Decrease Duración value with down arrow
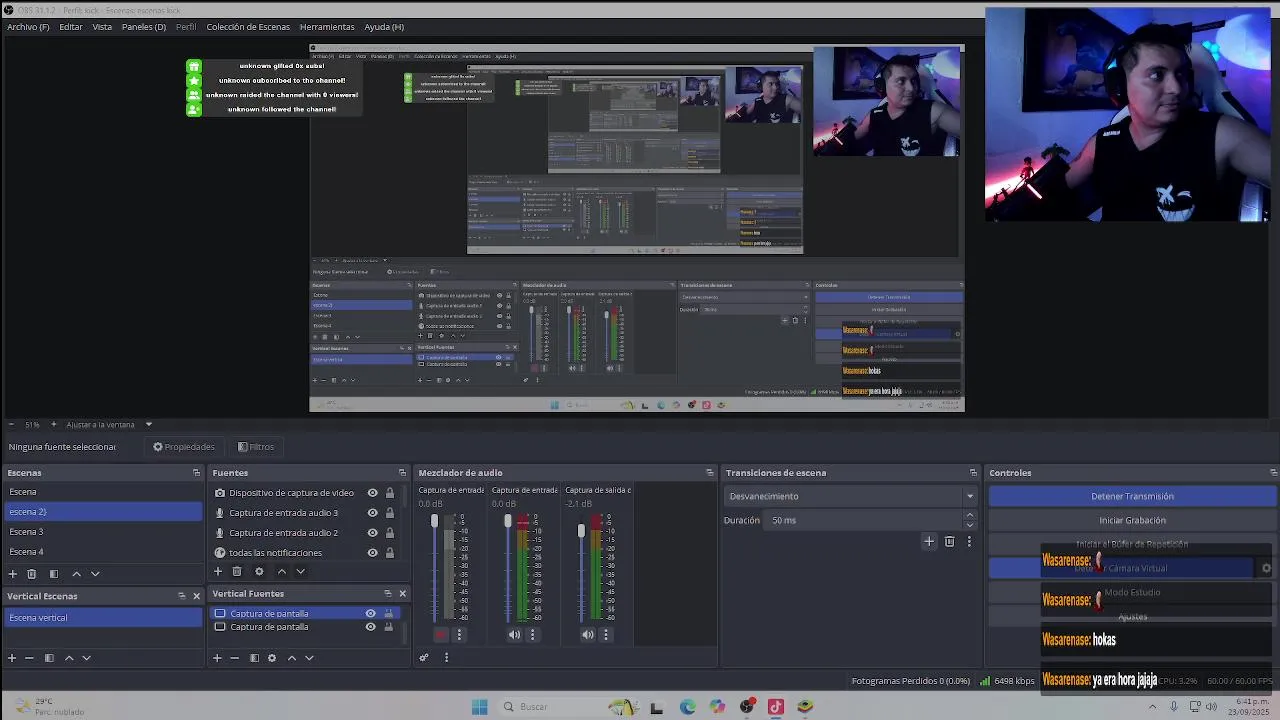1280x720 pixels. click(x=969, y=525)
